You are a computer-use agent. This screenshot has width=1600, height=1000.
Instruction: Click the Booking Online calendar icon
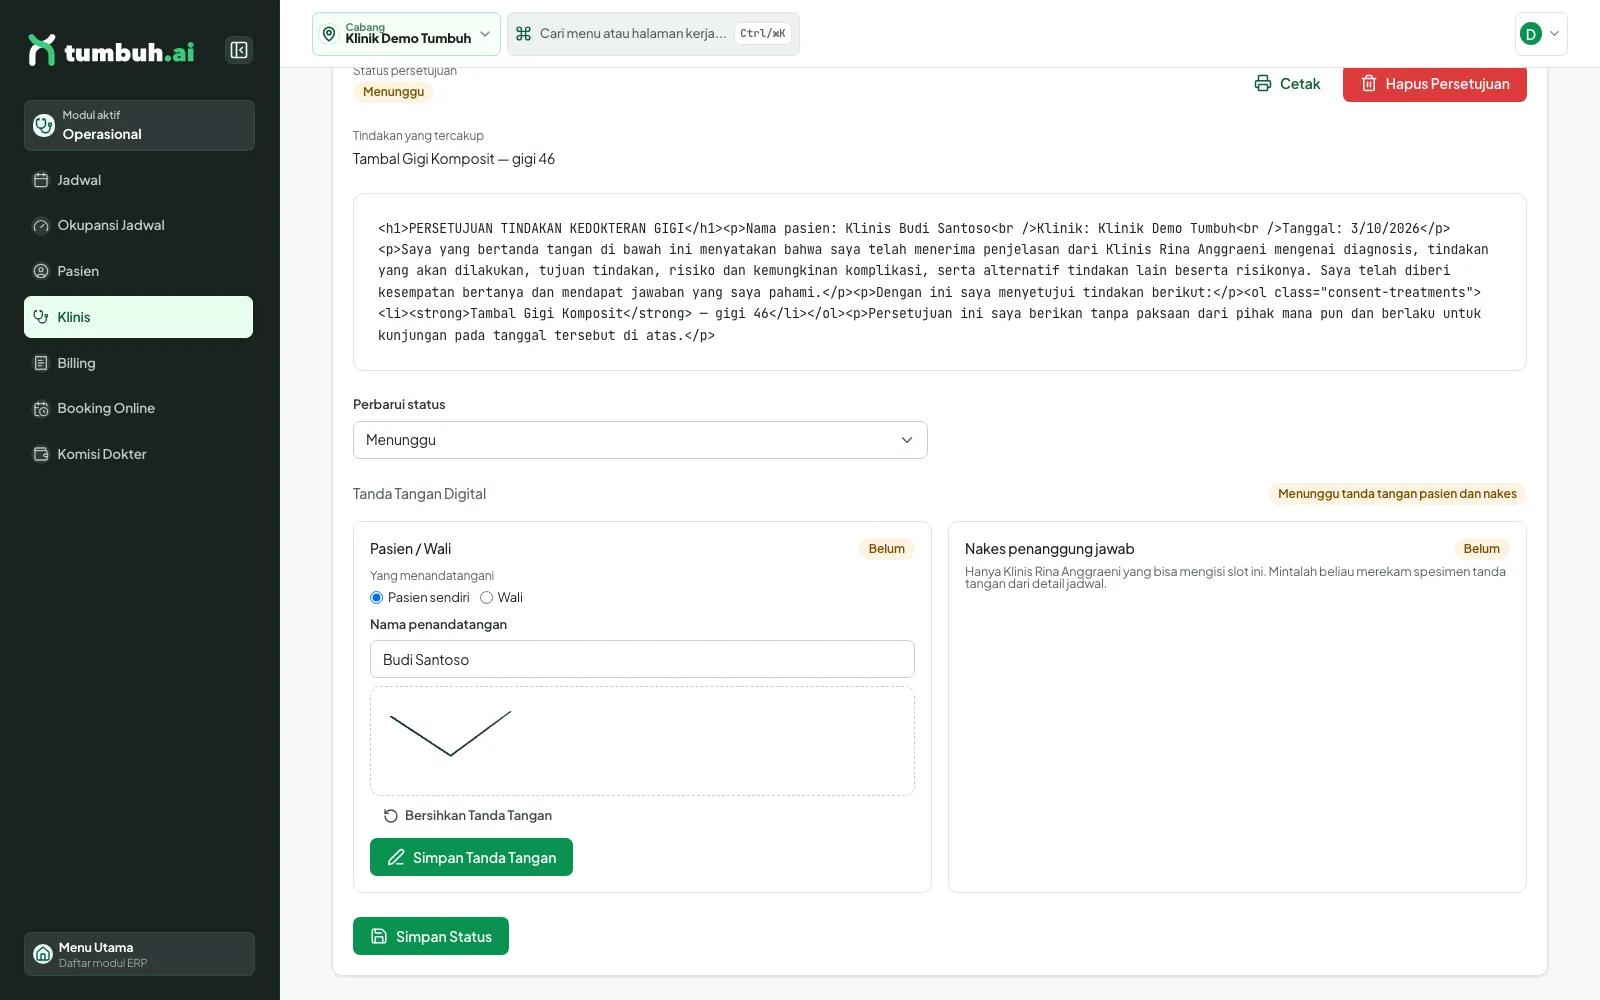pyautogui.click(x=41, y=409)
